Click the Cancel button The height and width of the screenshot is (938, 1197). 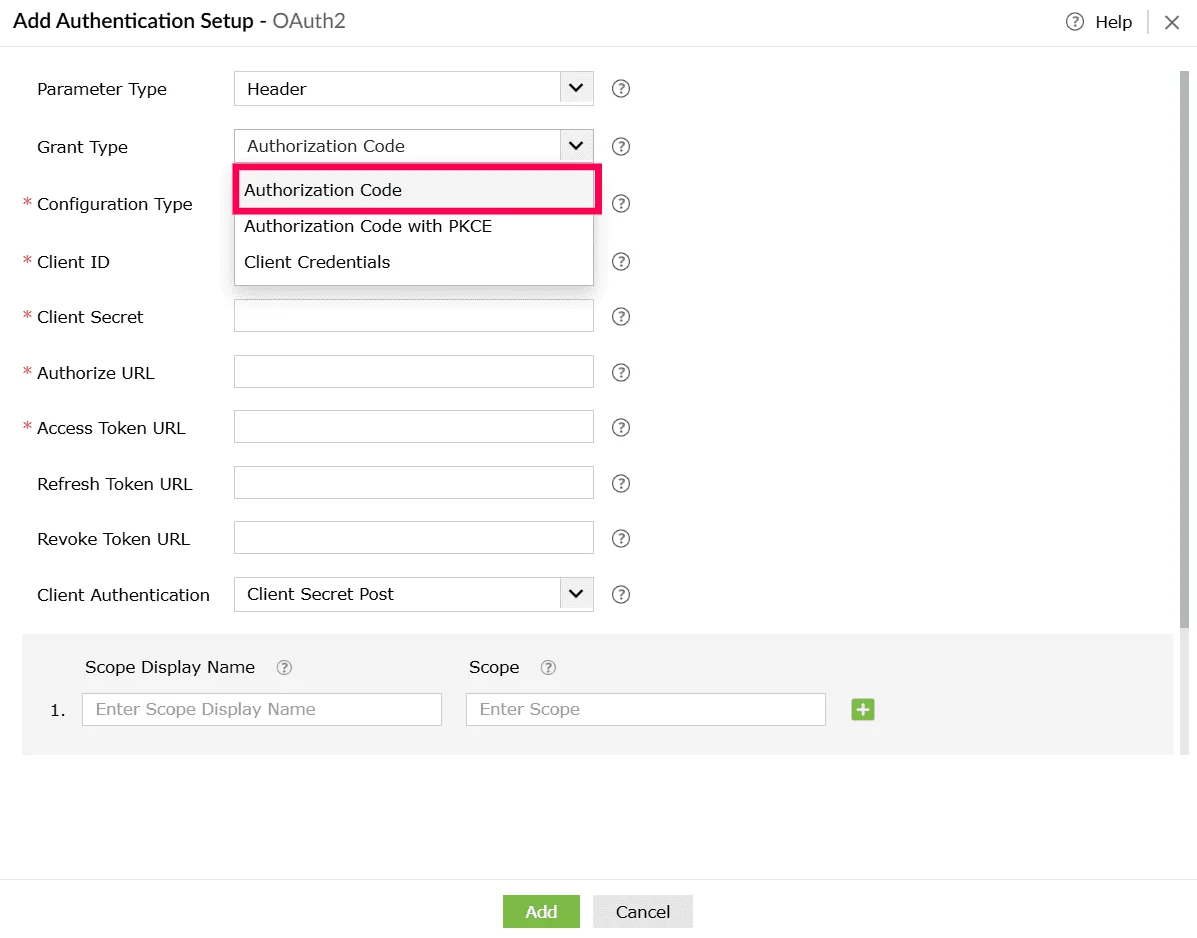pos(643,912)
